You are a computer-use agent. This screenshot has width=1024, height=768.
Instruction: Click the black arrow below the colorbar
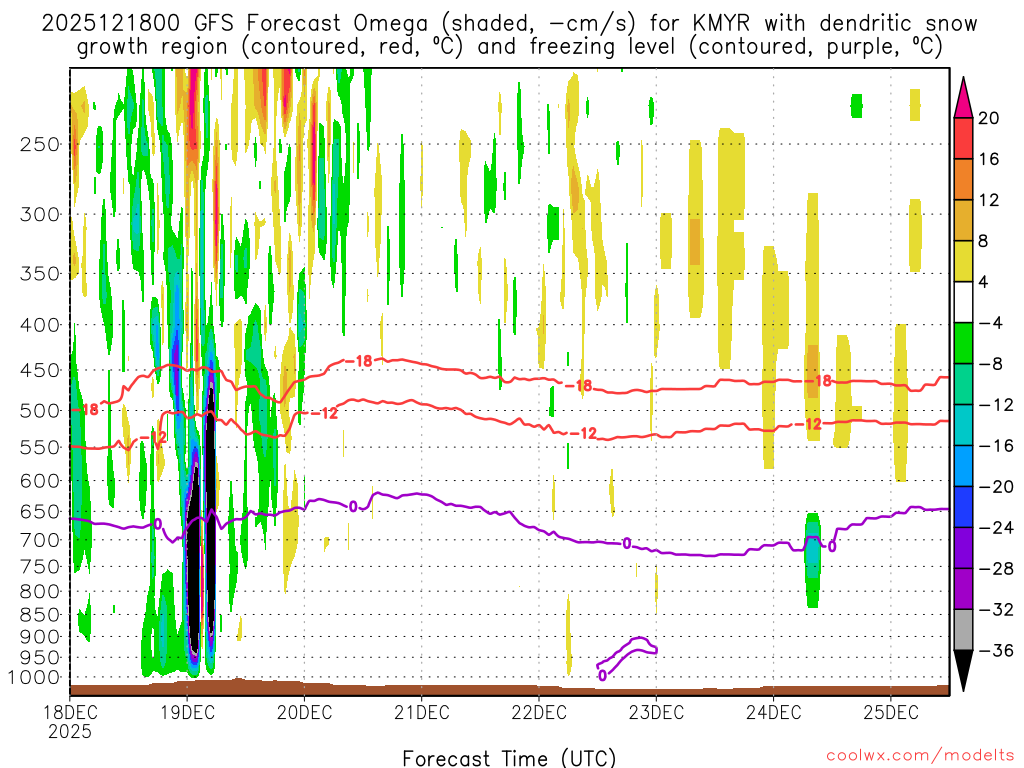point(963,671)
